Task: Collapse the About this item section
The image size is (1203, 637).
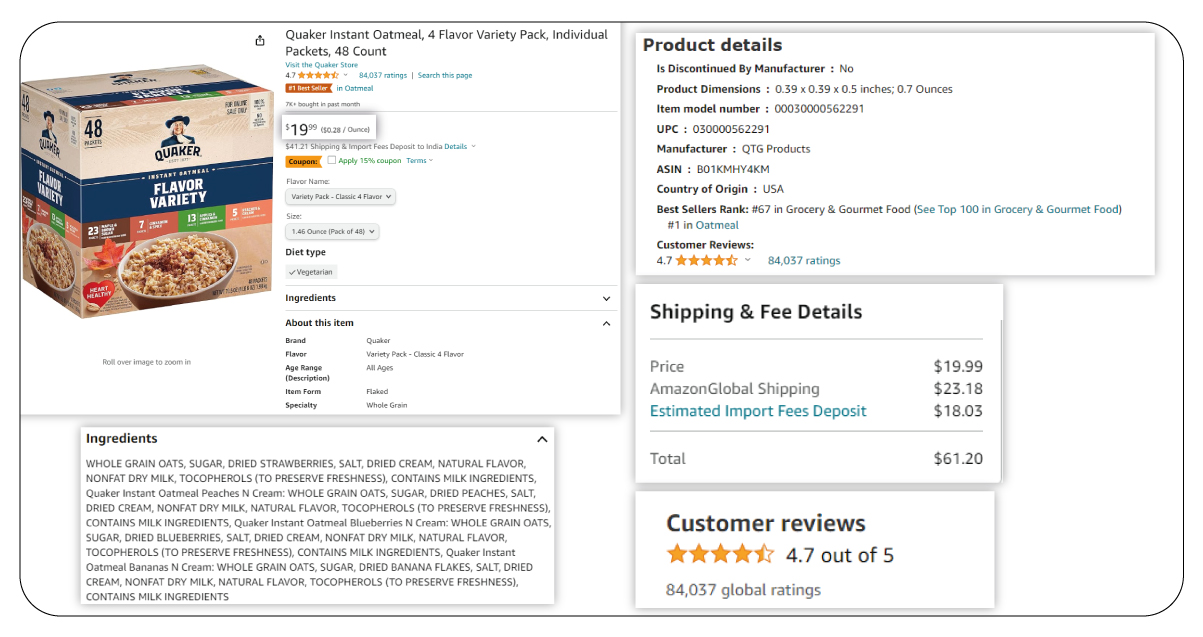Action: click(606, 323)
